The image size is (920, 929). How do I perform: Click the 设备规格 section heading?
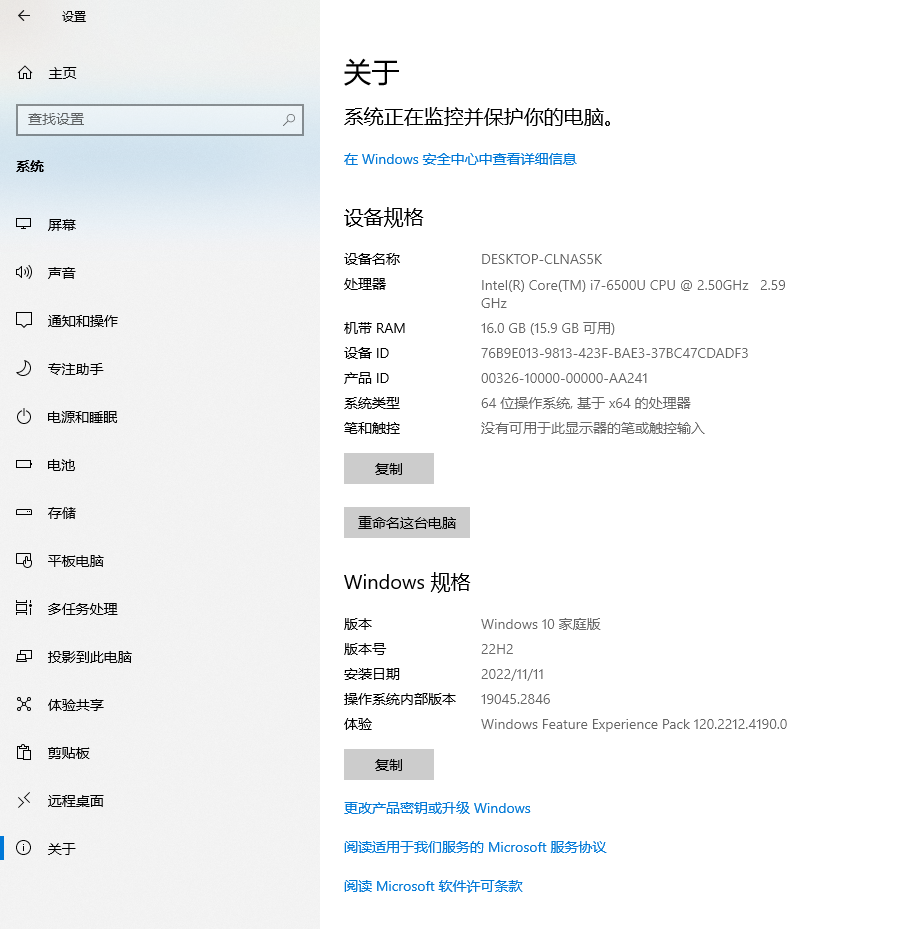384,217
